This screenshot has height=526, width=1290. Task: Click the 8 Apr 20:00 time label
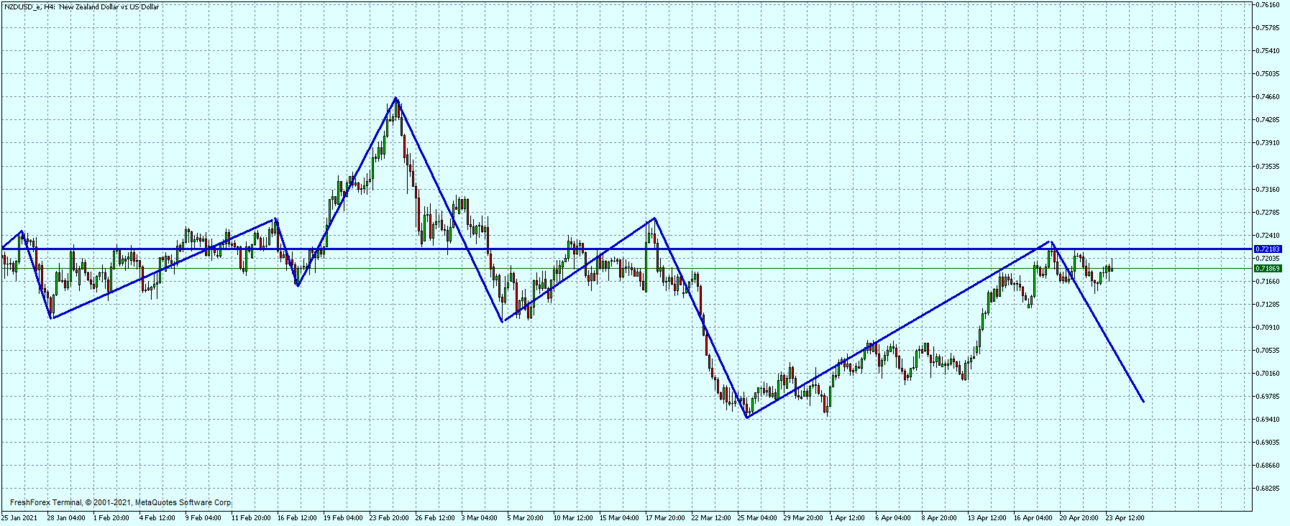click(941, 519)
